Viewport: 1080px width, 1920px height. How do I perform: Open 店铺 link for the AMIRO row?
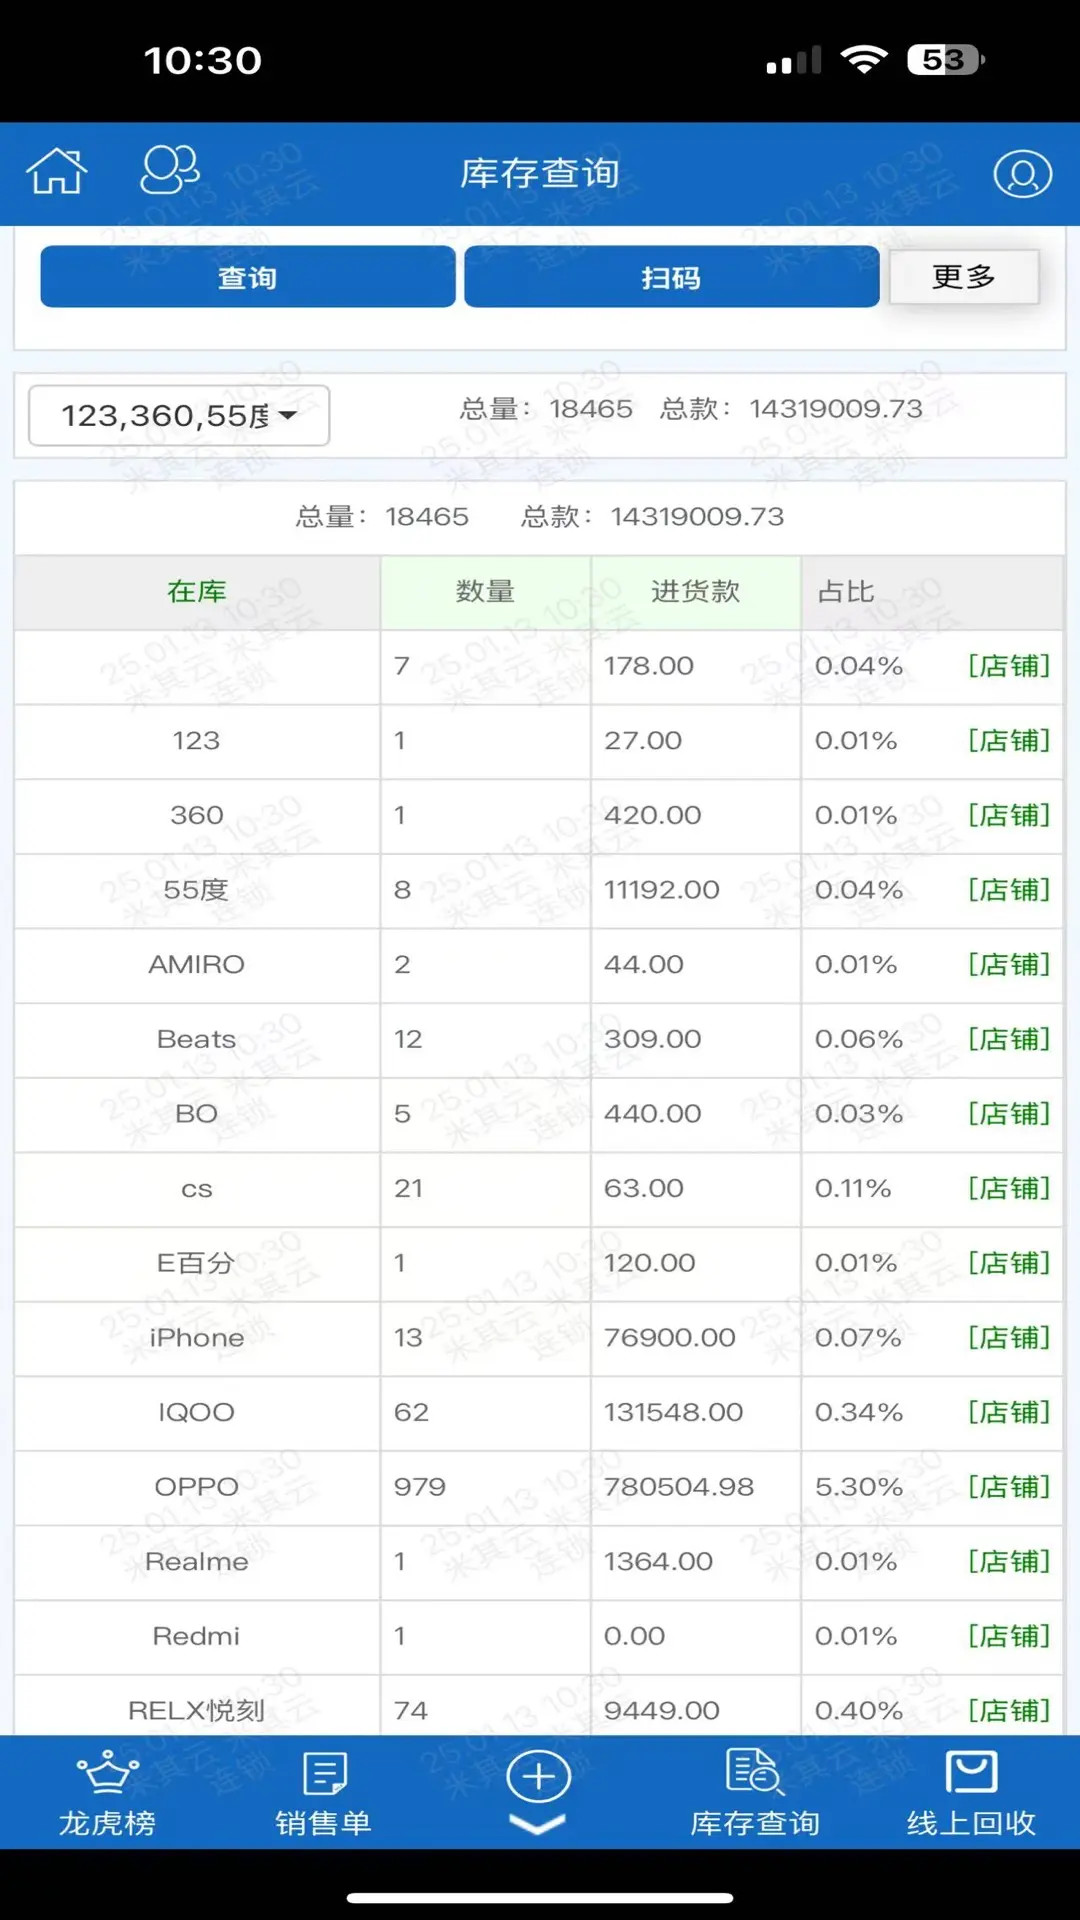[x=1008, y=965]
